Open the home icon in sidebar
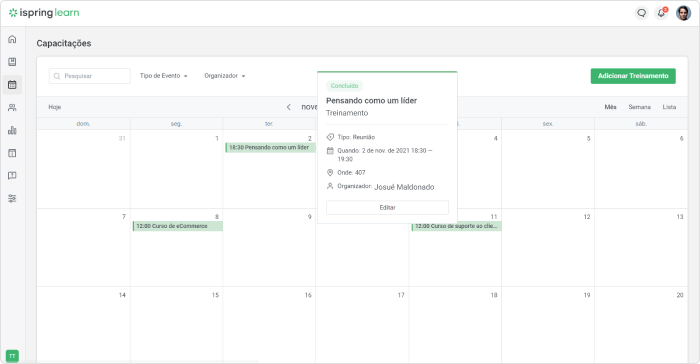Image resolution: width=700 pixels, height=364 pixels. tap(12, 39)
